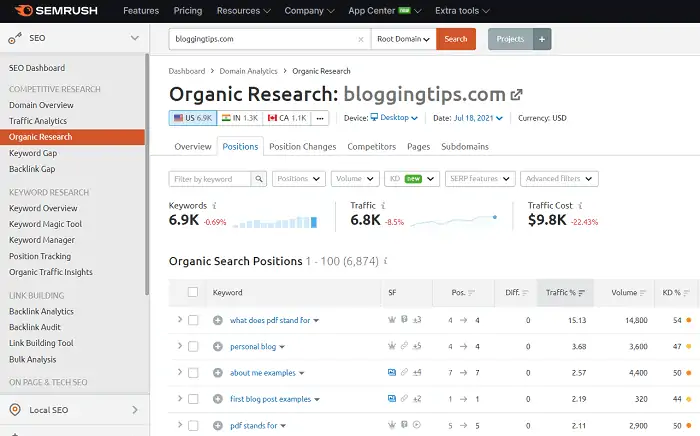Click the magnifier icon in keyword filter
Image resolution: width=700 pixels, height=436 pixels.
tap(259, 179)
